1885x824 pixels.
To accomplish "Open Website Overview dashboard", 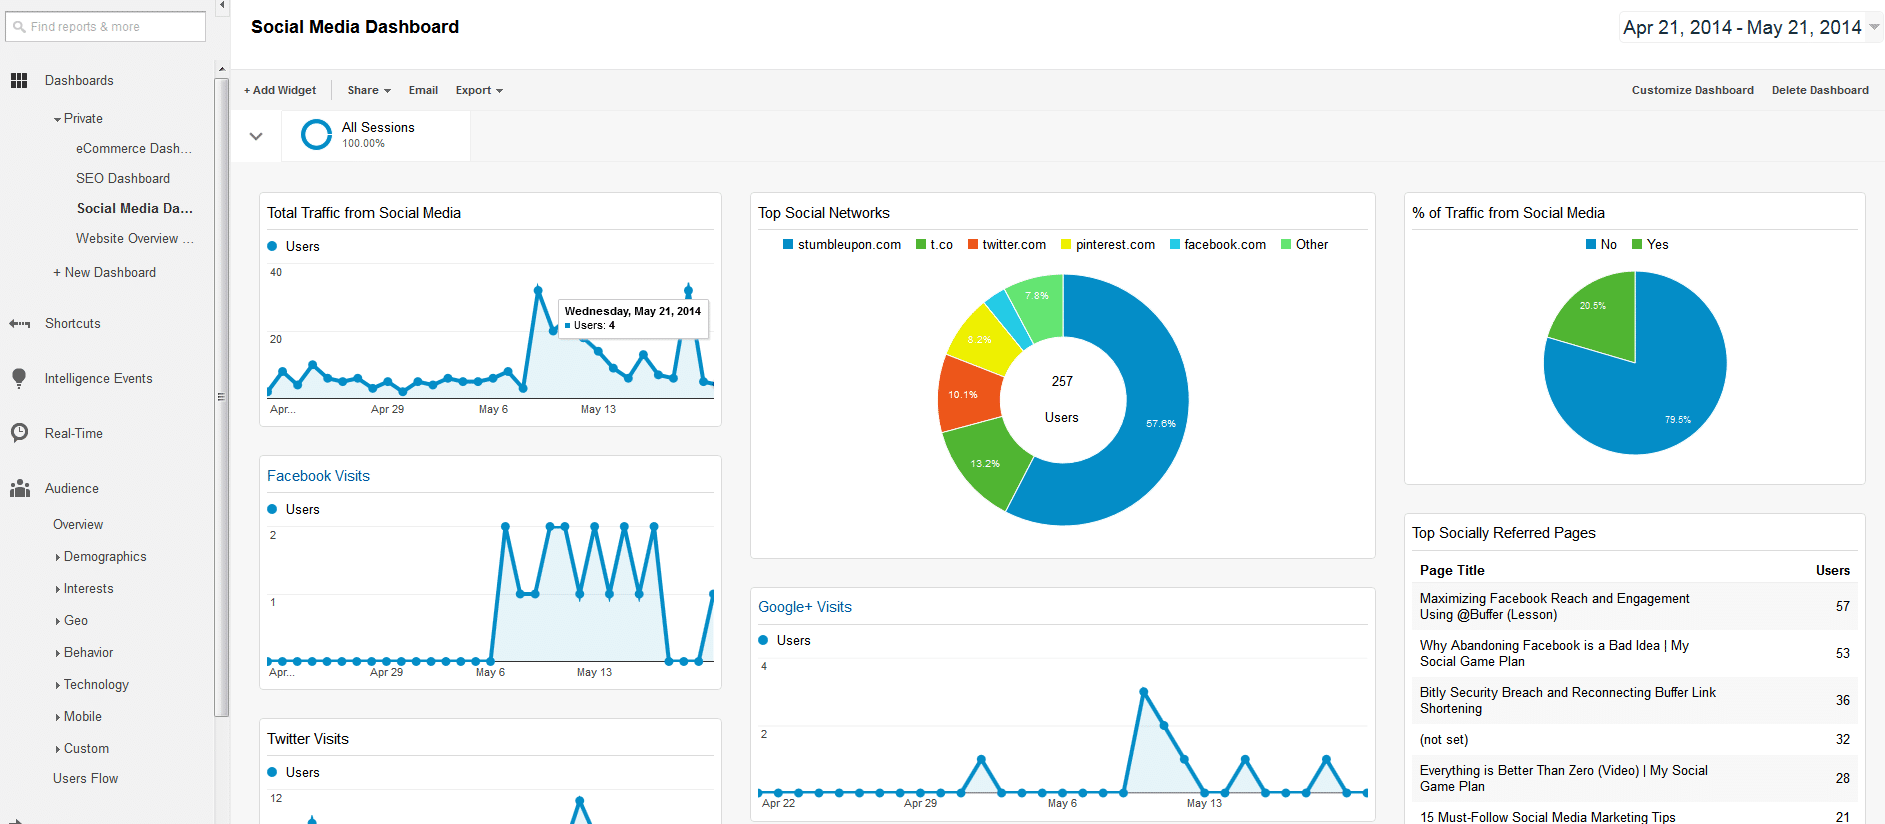I will pyautogui.click(x=135, y=239).
